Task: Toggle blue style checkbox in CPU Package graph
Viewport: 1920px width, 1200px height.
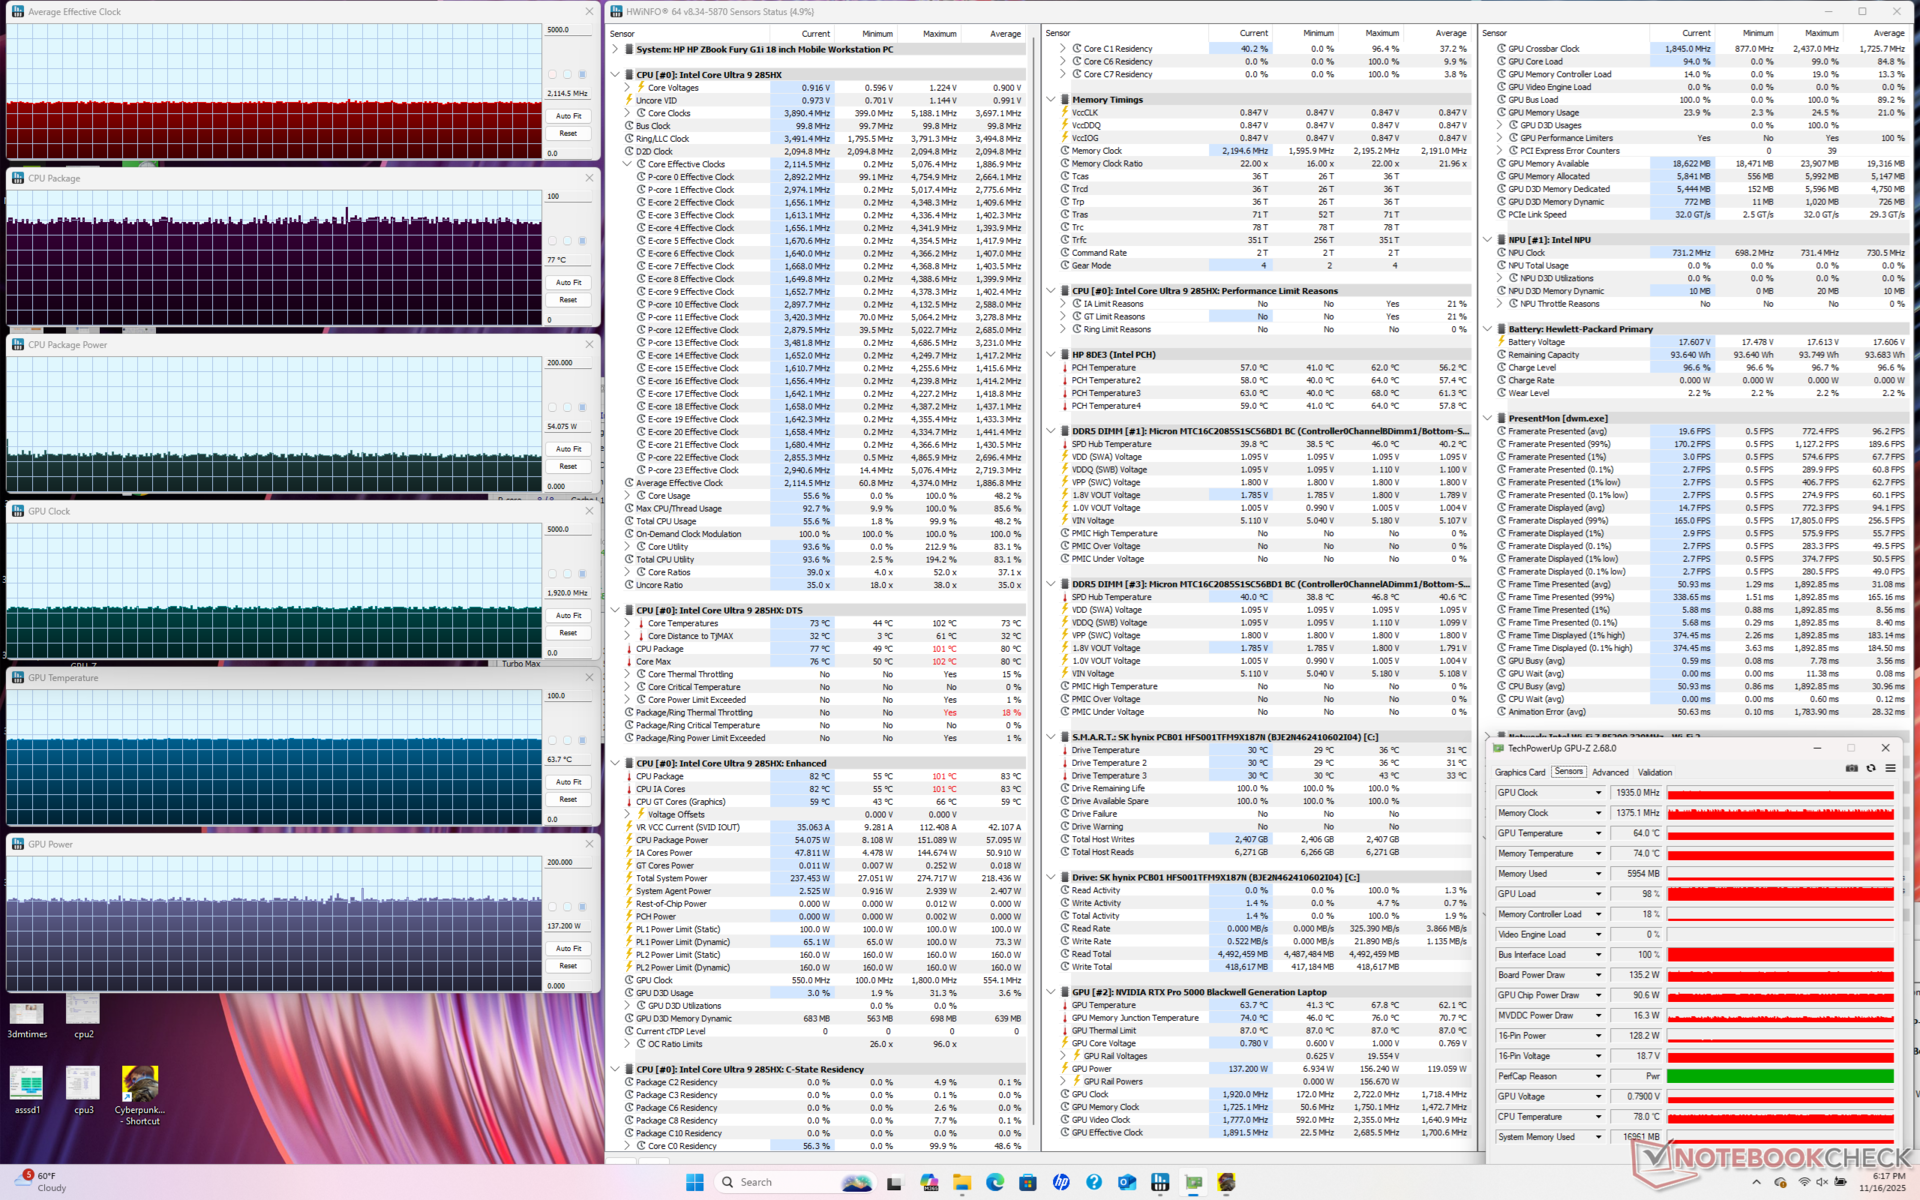Action: pyautogui.click(x=582, y=241)
